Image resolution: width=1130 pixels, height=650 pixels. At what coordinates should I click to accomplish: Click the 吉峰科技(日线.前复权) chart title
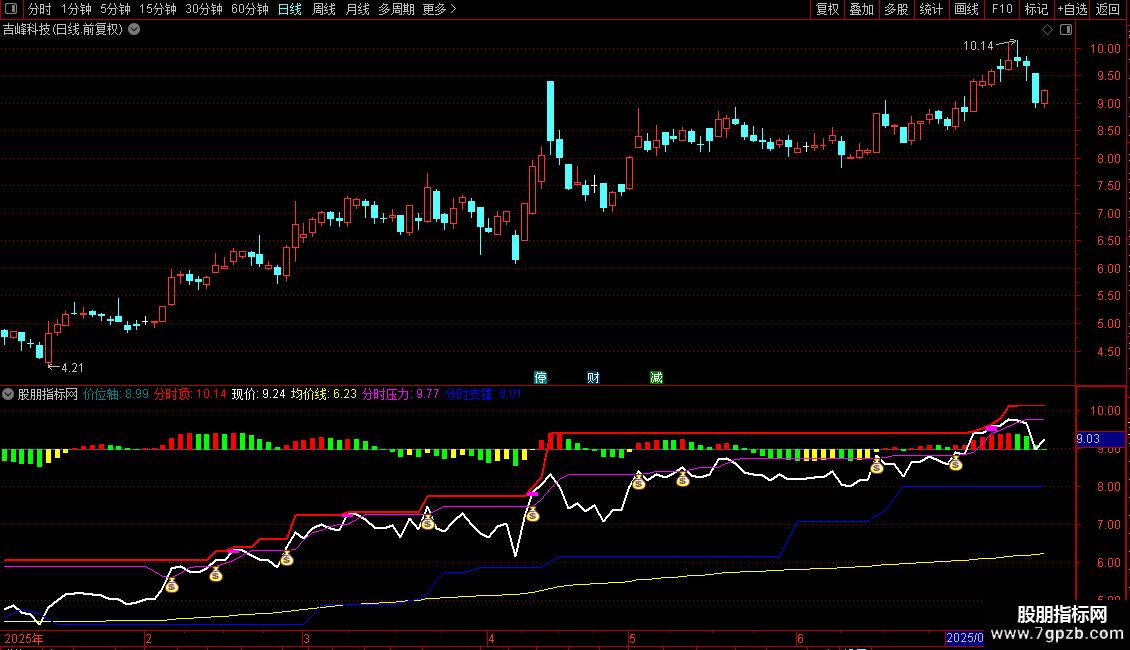click(x=63, y=30)
